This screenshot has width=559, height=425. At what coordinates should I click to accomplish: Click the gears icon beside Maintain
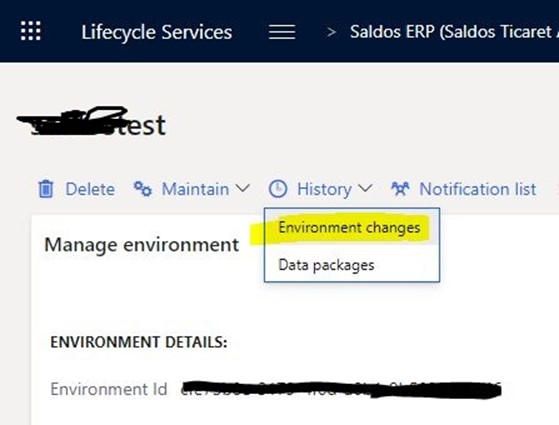[x=143, y=189]
